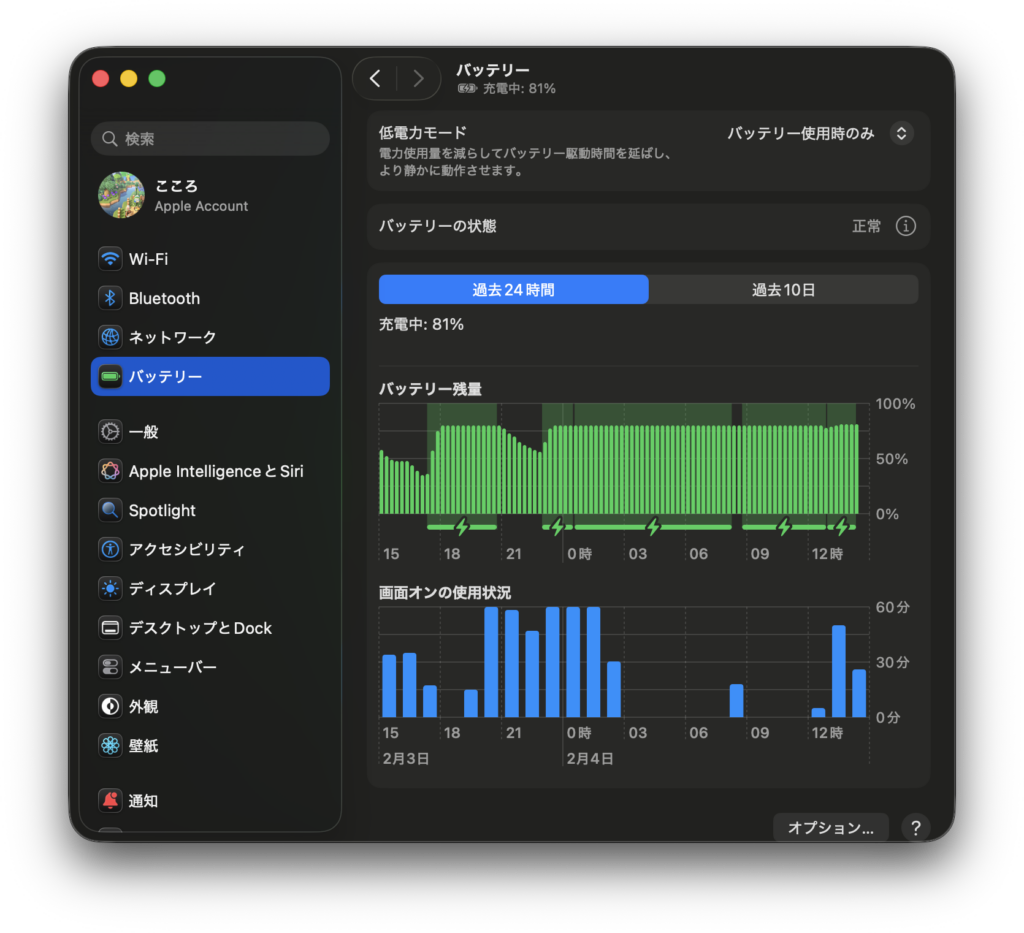Click the help question mark button

915,828
